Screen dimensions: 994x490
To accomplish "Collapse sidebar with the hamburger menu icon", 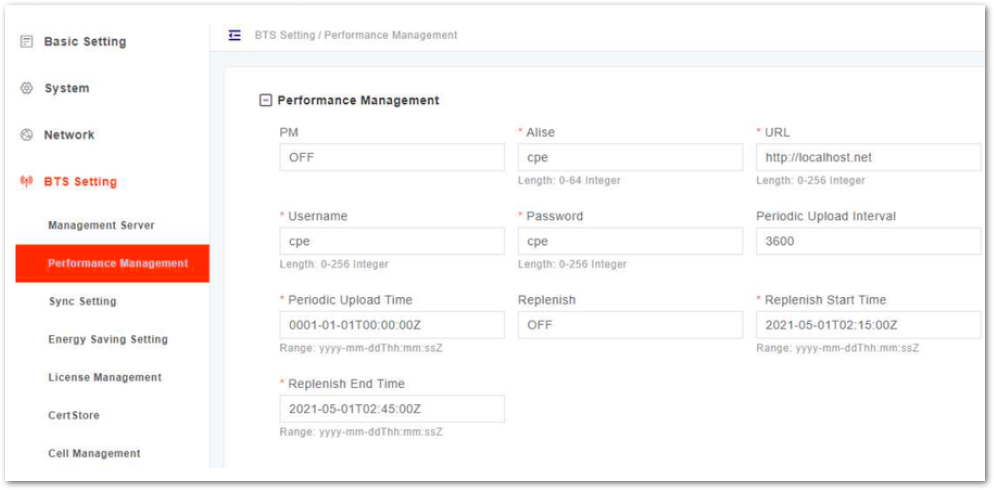I will 235,35.
